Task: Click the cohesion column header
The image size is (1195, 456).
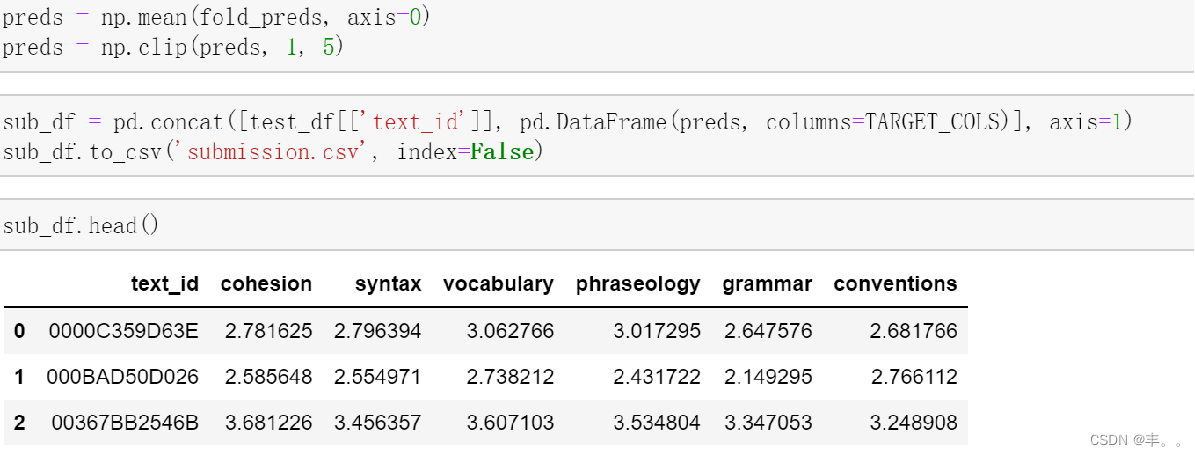Action: pos(266,284)
